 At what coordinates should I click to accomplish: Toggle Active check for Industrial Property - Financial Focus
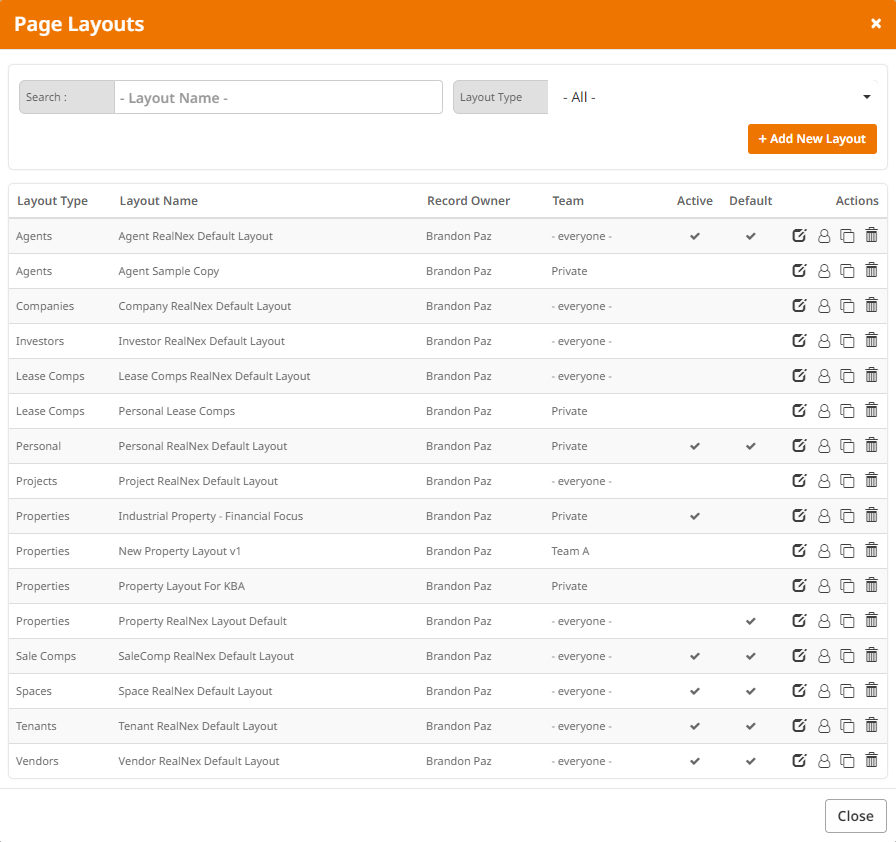tap(695, 516)
